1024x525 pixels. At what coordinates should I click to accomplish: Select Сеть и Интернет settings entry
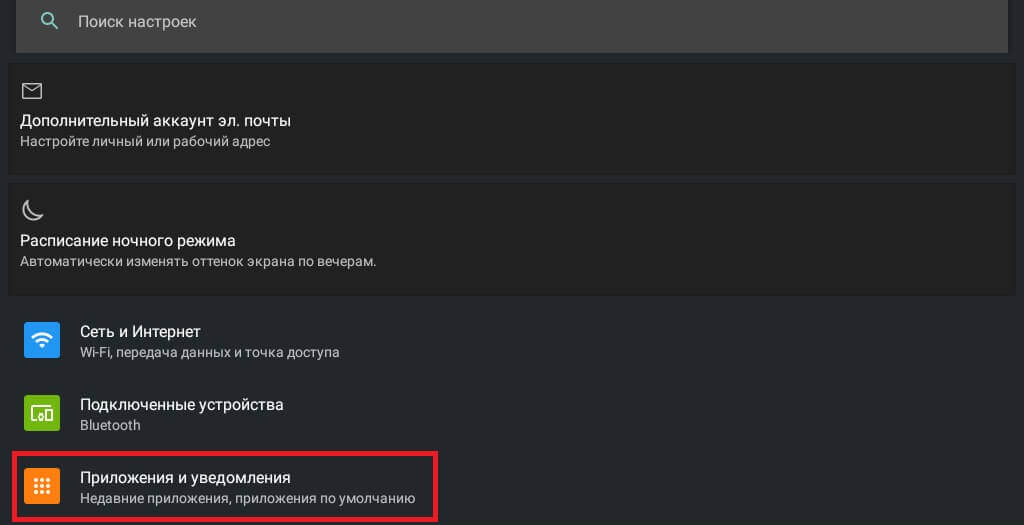(x=512, y=340)
